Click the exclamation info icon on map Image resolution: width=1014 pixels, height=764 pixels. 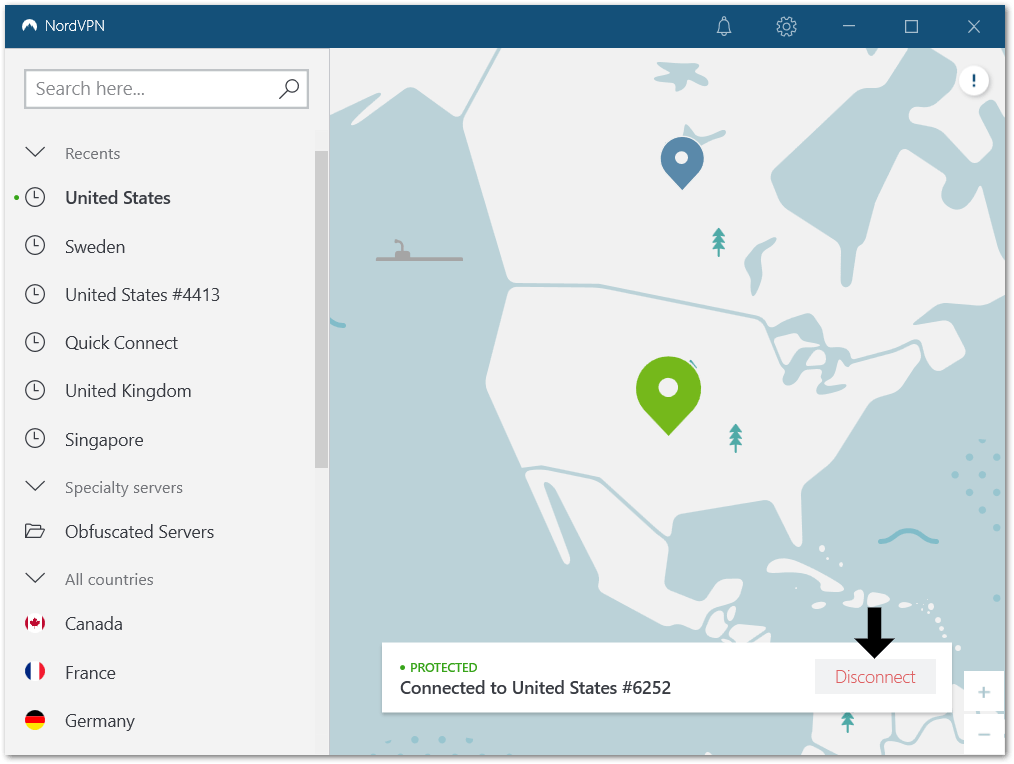tap(973, 81)
